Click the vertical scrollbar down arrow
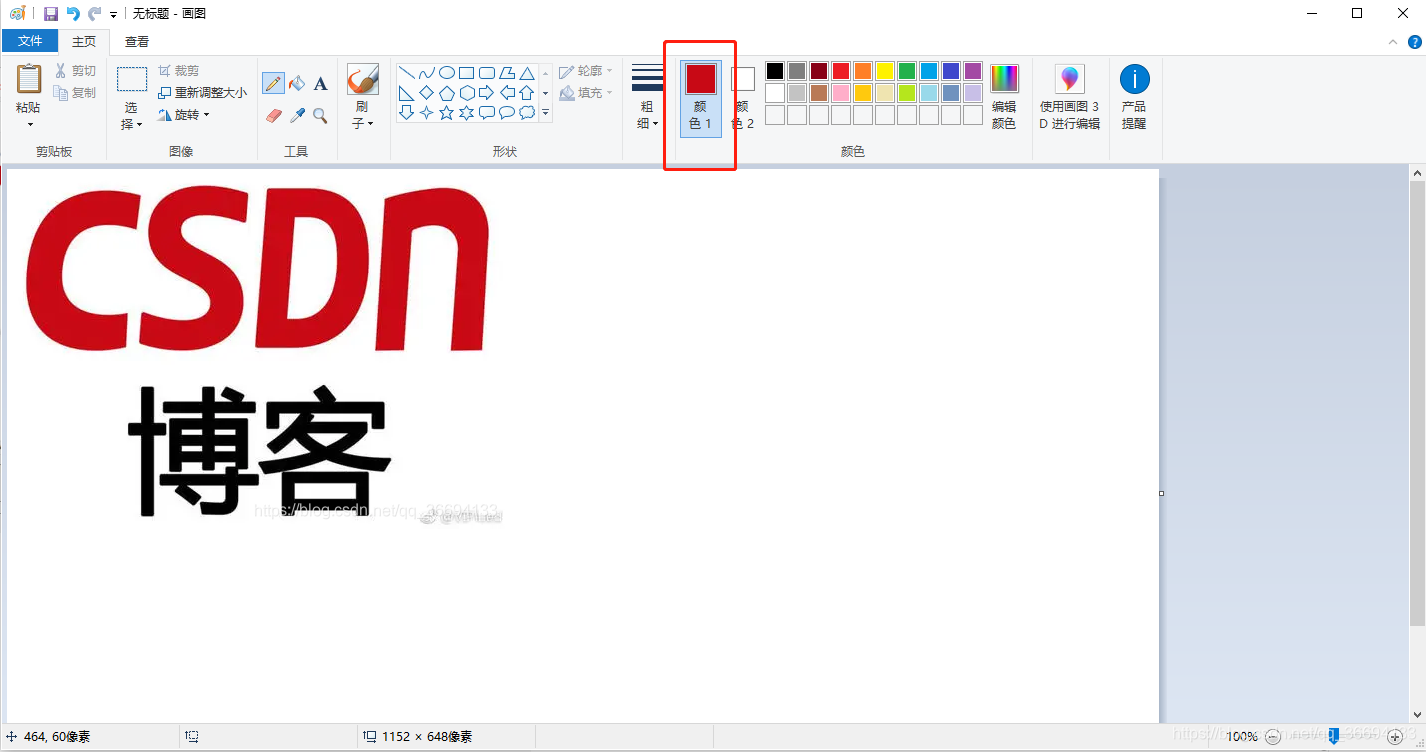Image resolution: width=1426 pixels, height=752 pixels. (1417, 714)
